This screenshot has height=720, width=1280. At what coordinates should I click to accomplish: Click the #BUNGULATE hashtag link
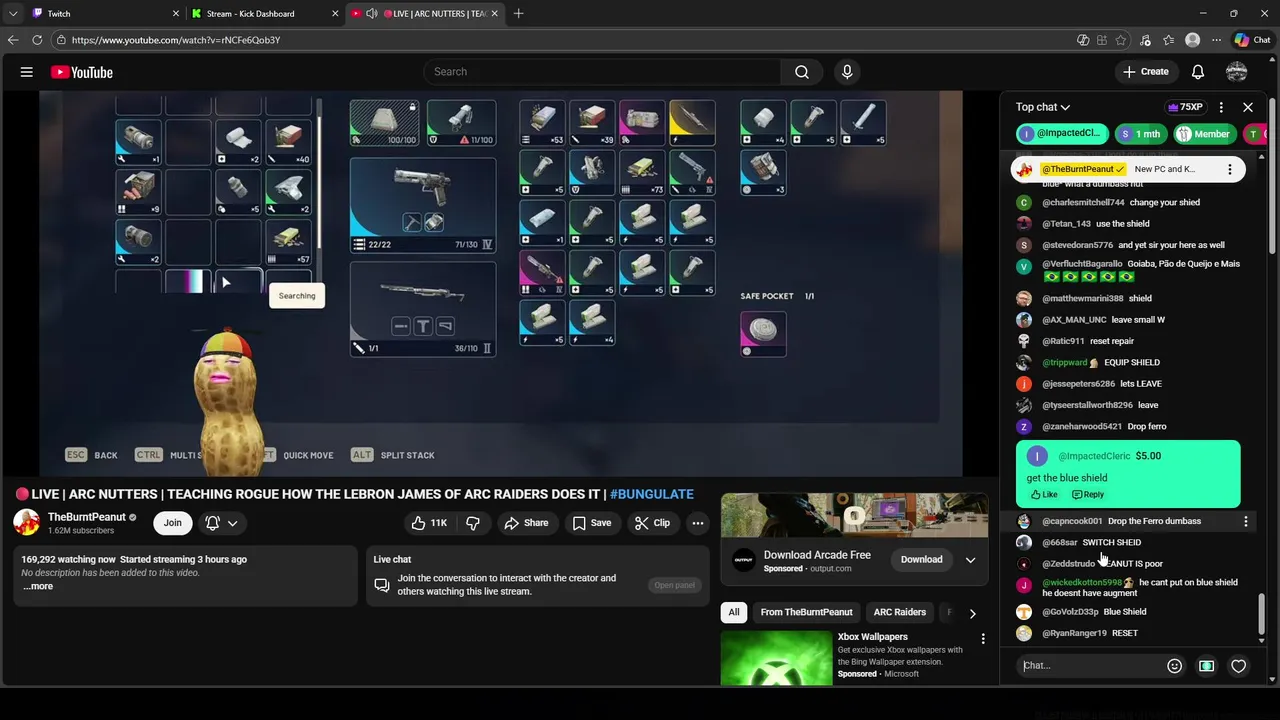[651, 494]
